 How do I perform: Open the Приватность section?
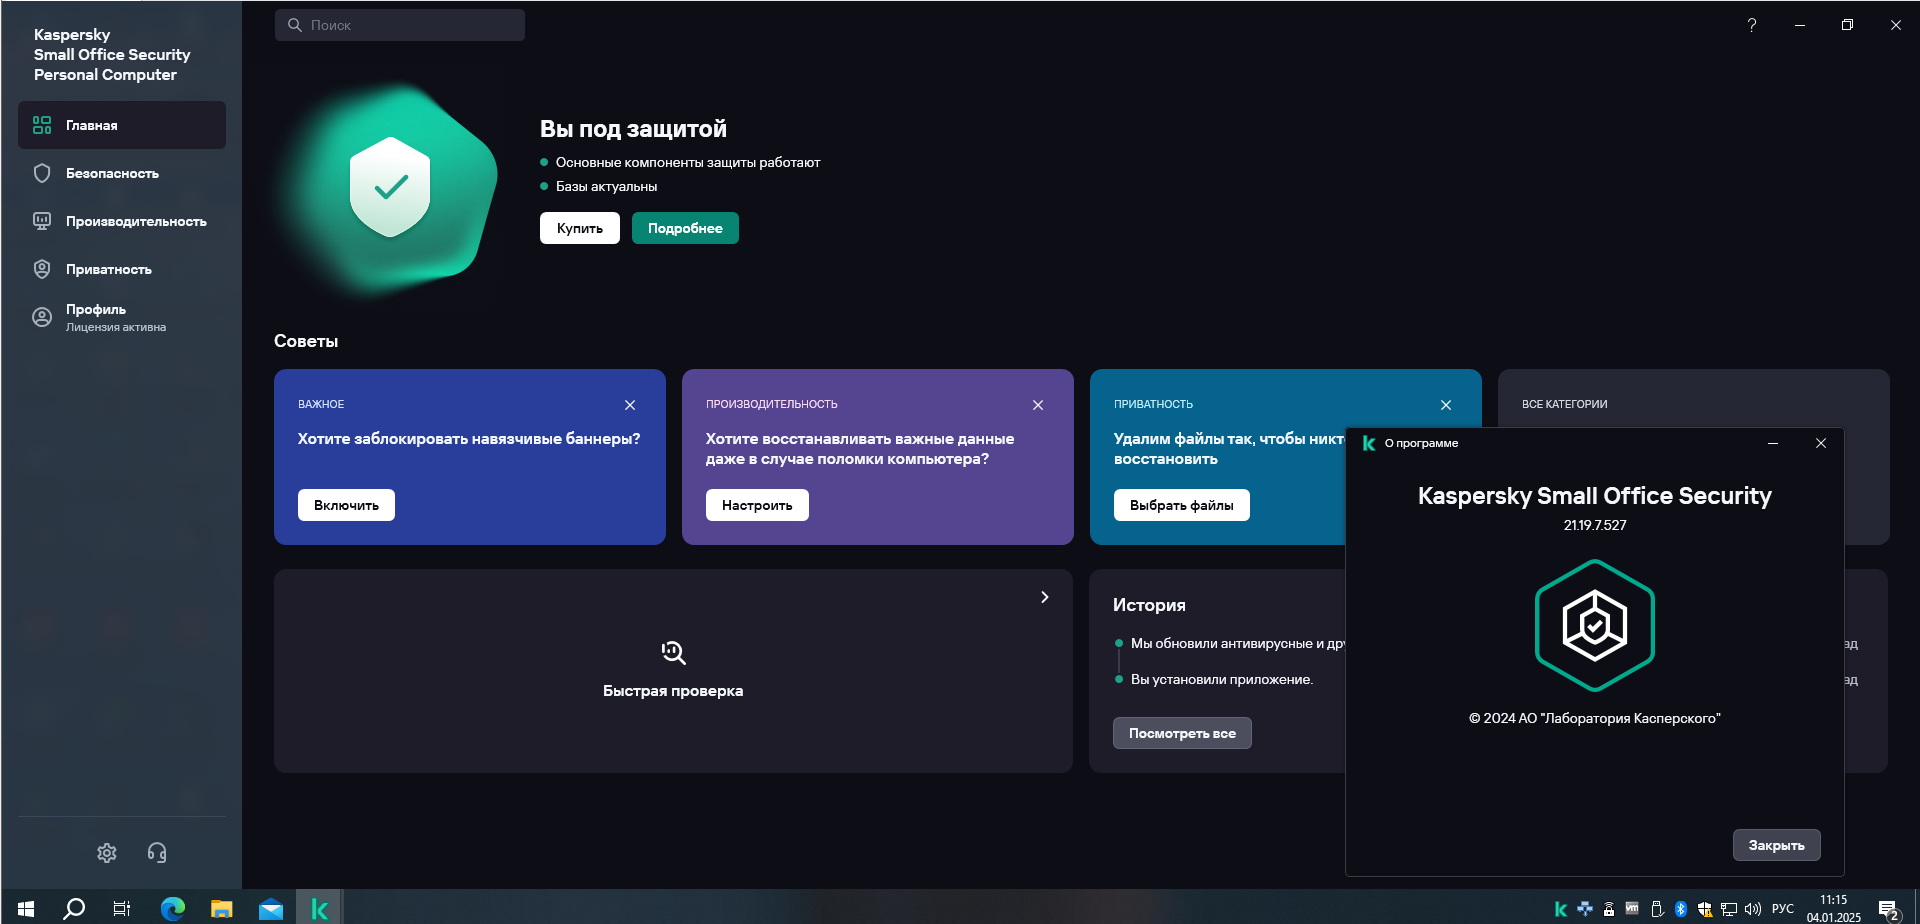pos(122,269)
